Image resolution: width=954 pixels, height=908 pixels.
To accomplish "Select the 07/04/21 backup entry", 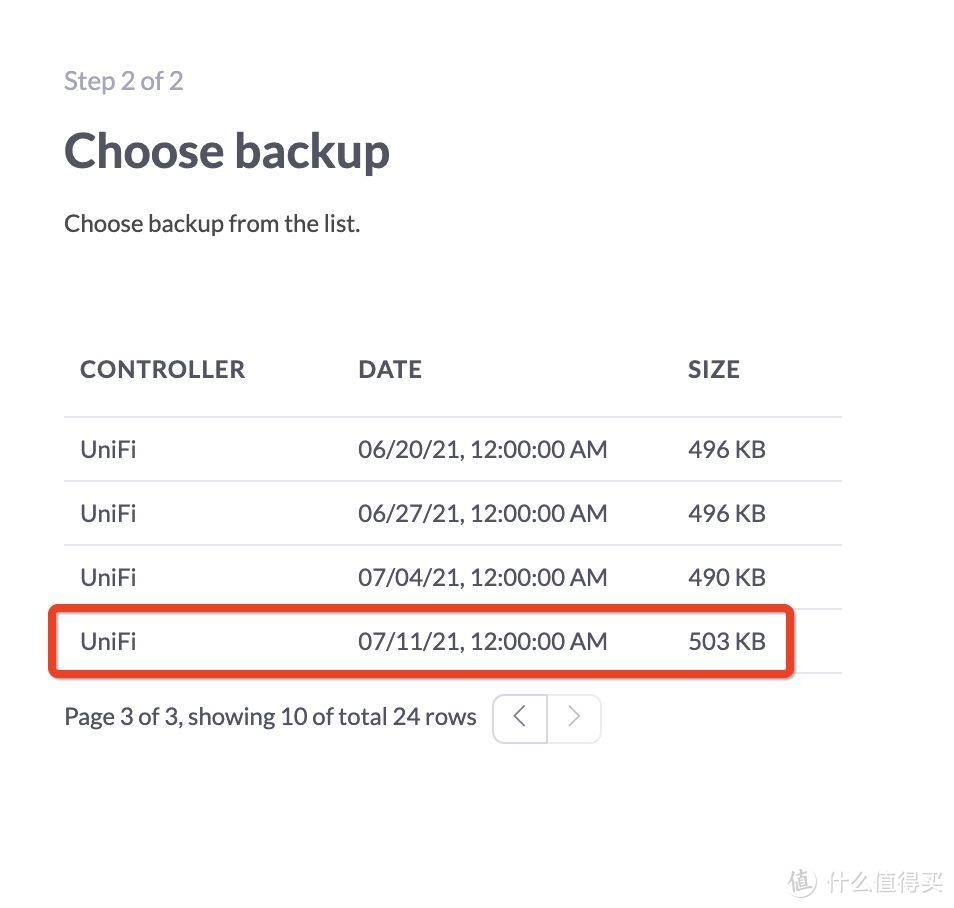I will point(420,577).
